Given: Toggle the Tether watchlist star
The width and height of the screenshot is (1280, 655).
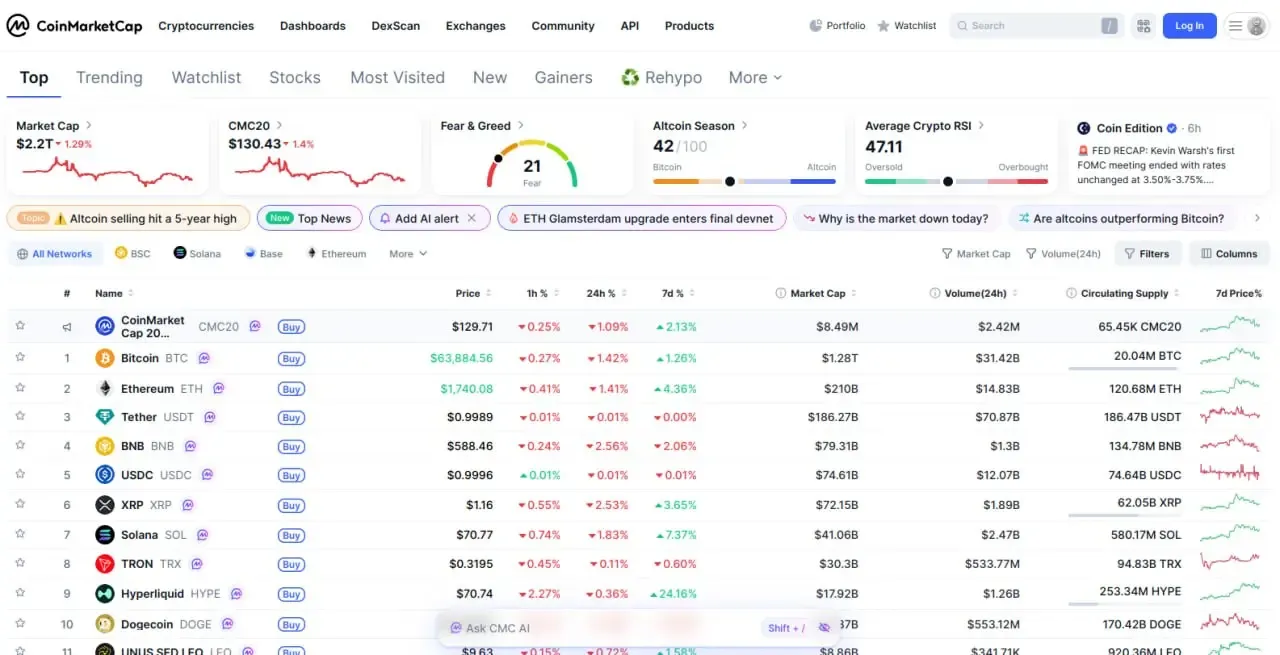Looking at the screenshot, I should [20, 416].
